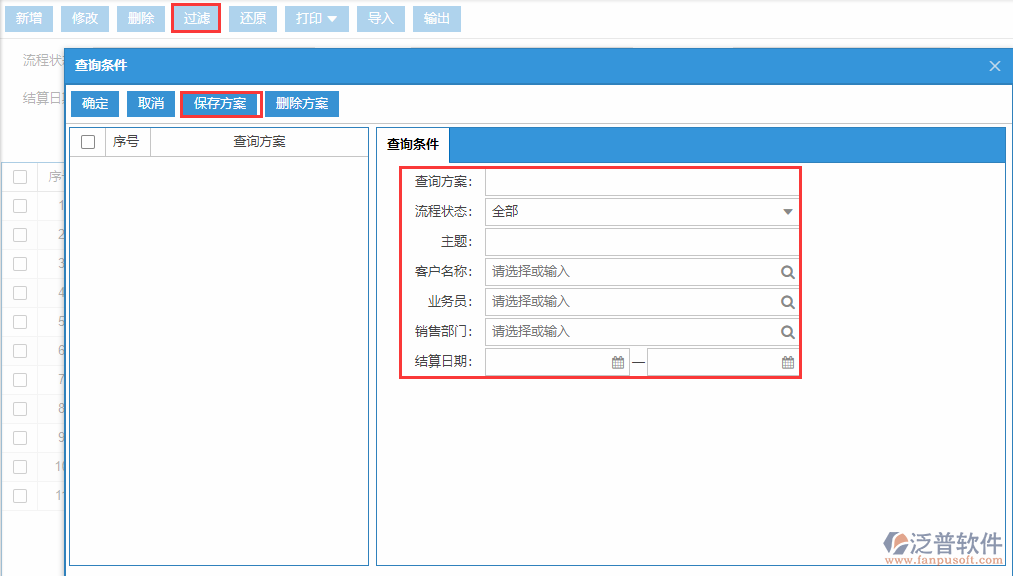
Task: Open the salesperson lookup magnifier
Action: [787, 301]
